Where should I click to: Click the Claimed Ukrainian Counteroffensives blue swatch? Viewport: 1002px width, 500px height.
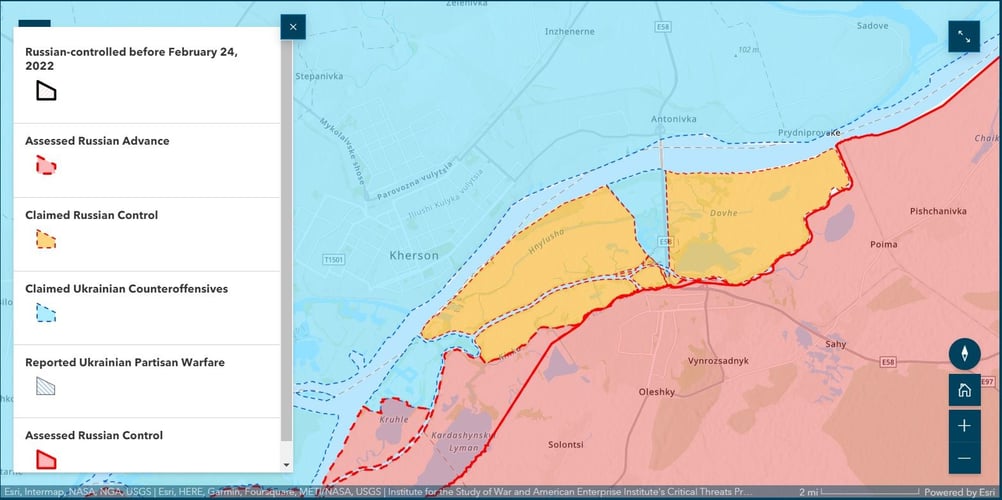pyautogui.click(x=46, y=313)
